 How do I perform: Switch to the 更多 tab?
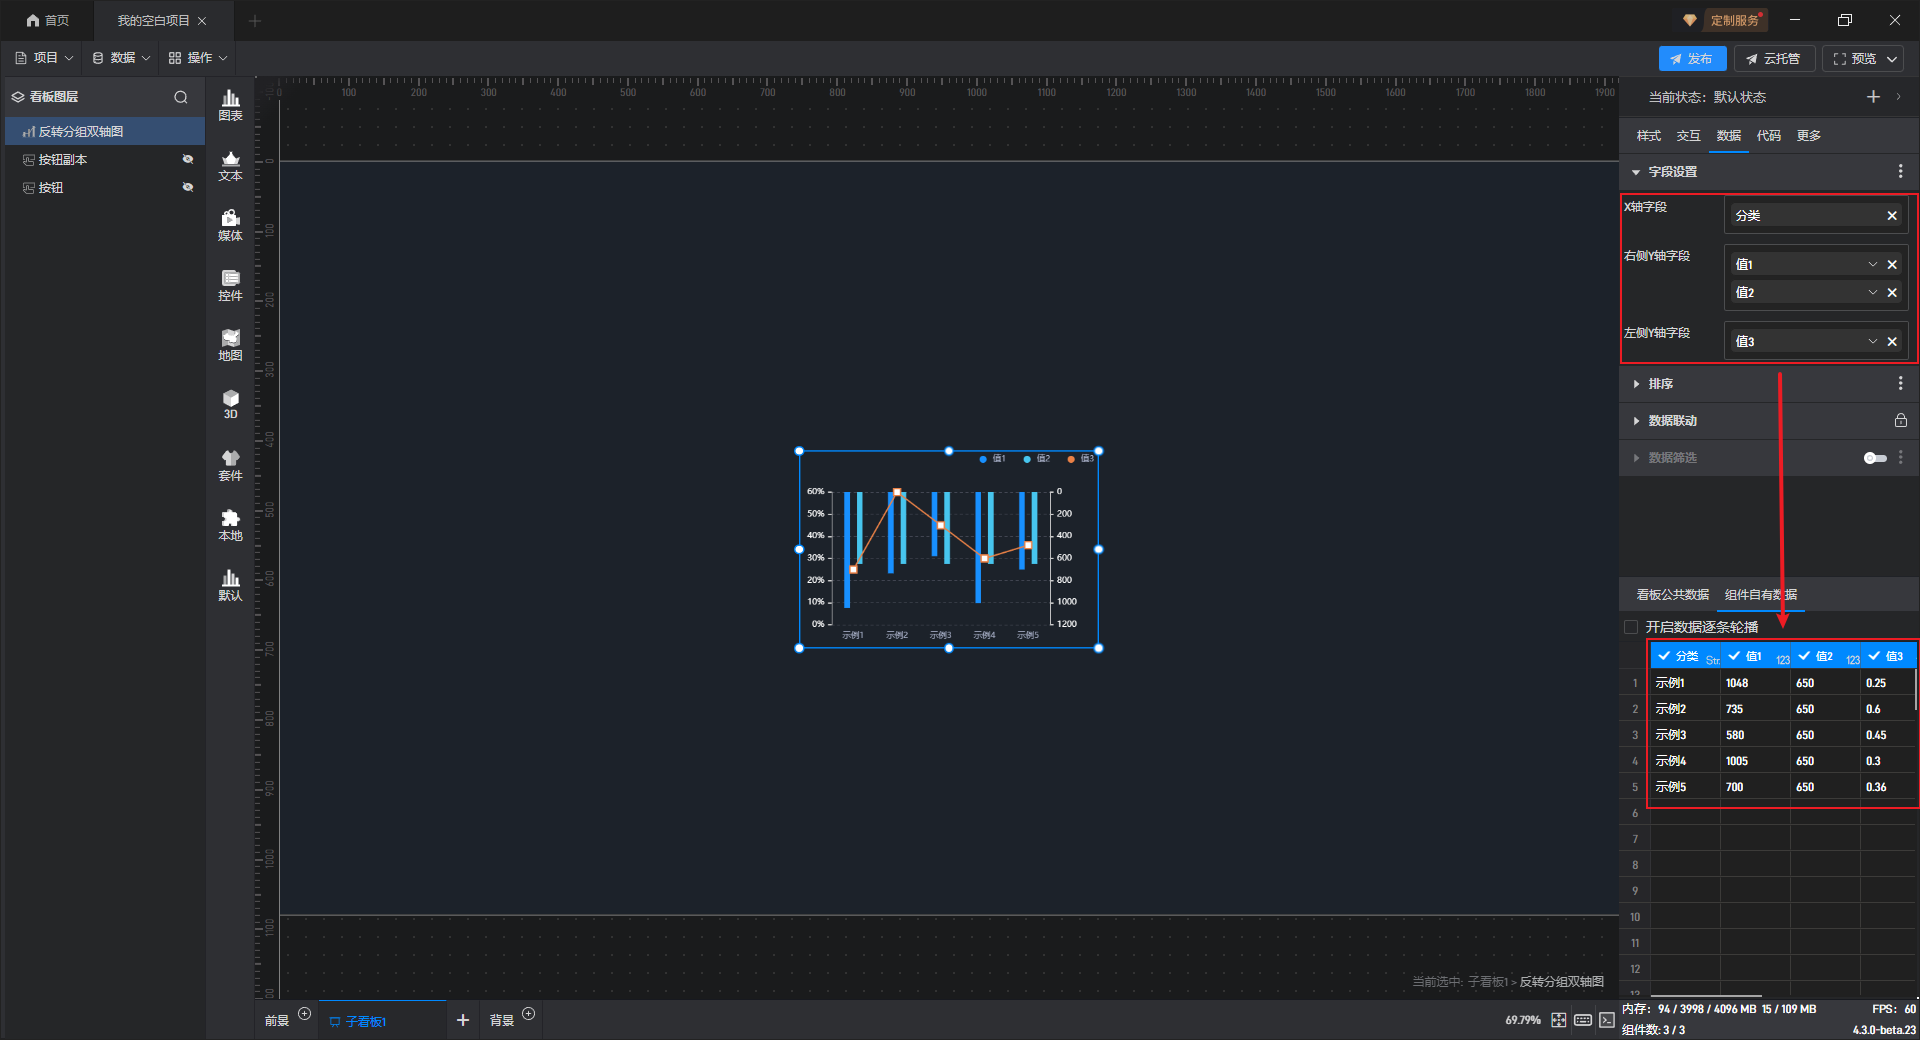tap(1808, 136)
